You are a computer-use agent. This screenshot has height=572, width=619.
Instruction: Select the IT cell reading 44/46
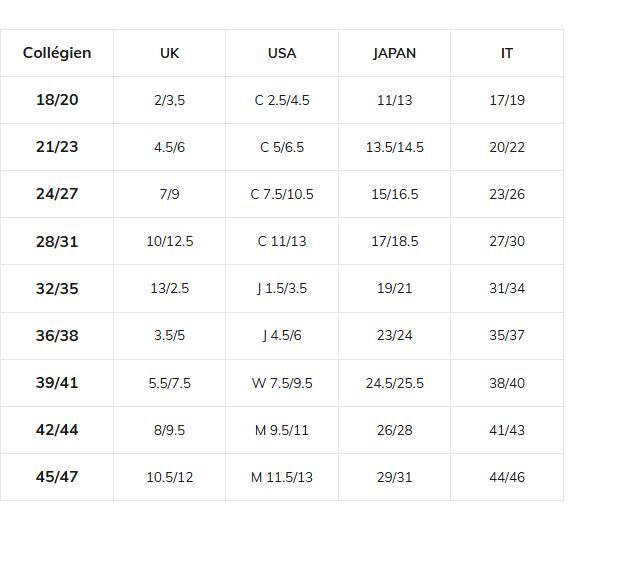(x=507, y=477)
